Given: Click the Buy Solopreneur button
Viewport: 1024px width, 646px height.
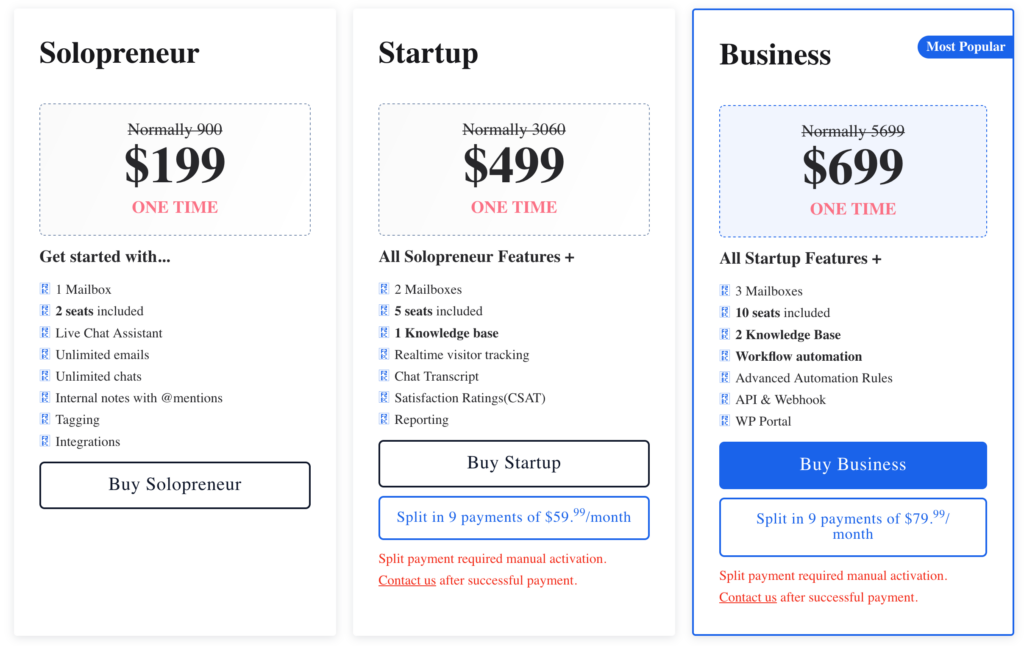Looking at the screenshot, I should tap(174, 485).
